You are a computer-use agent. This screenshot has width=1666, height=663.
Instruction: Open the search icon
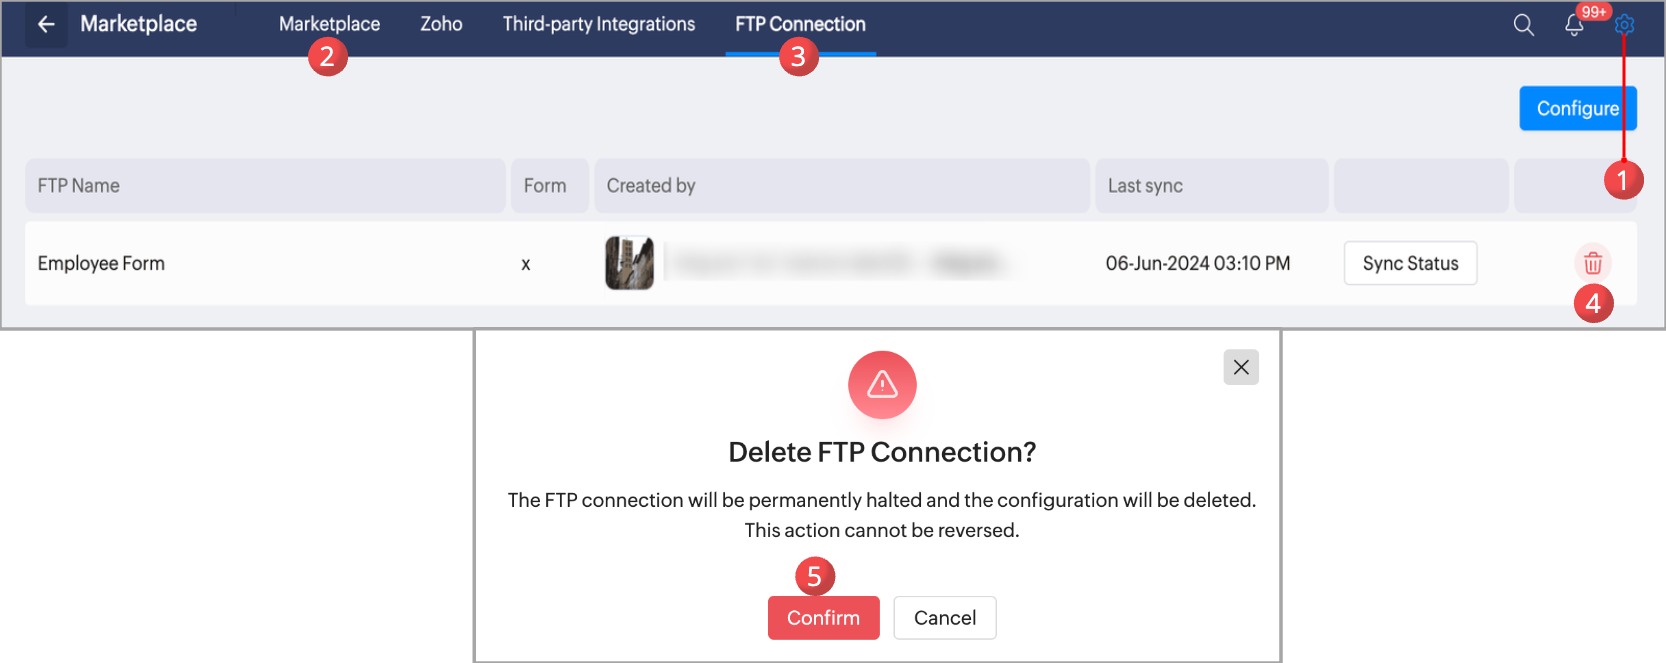pos(1523,25)
